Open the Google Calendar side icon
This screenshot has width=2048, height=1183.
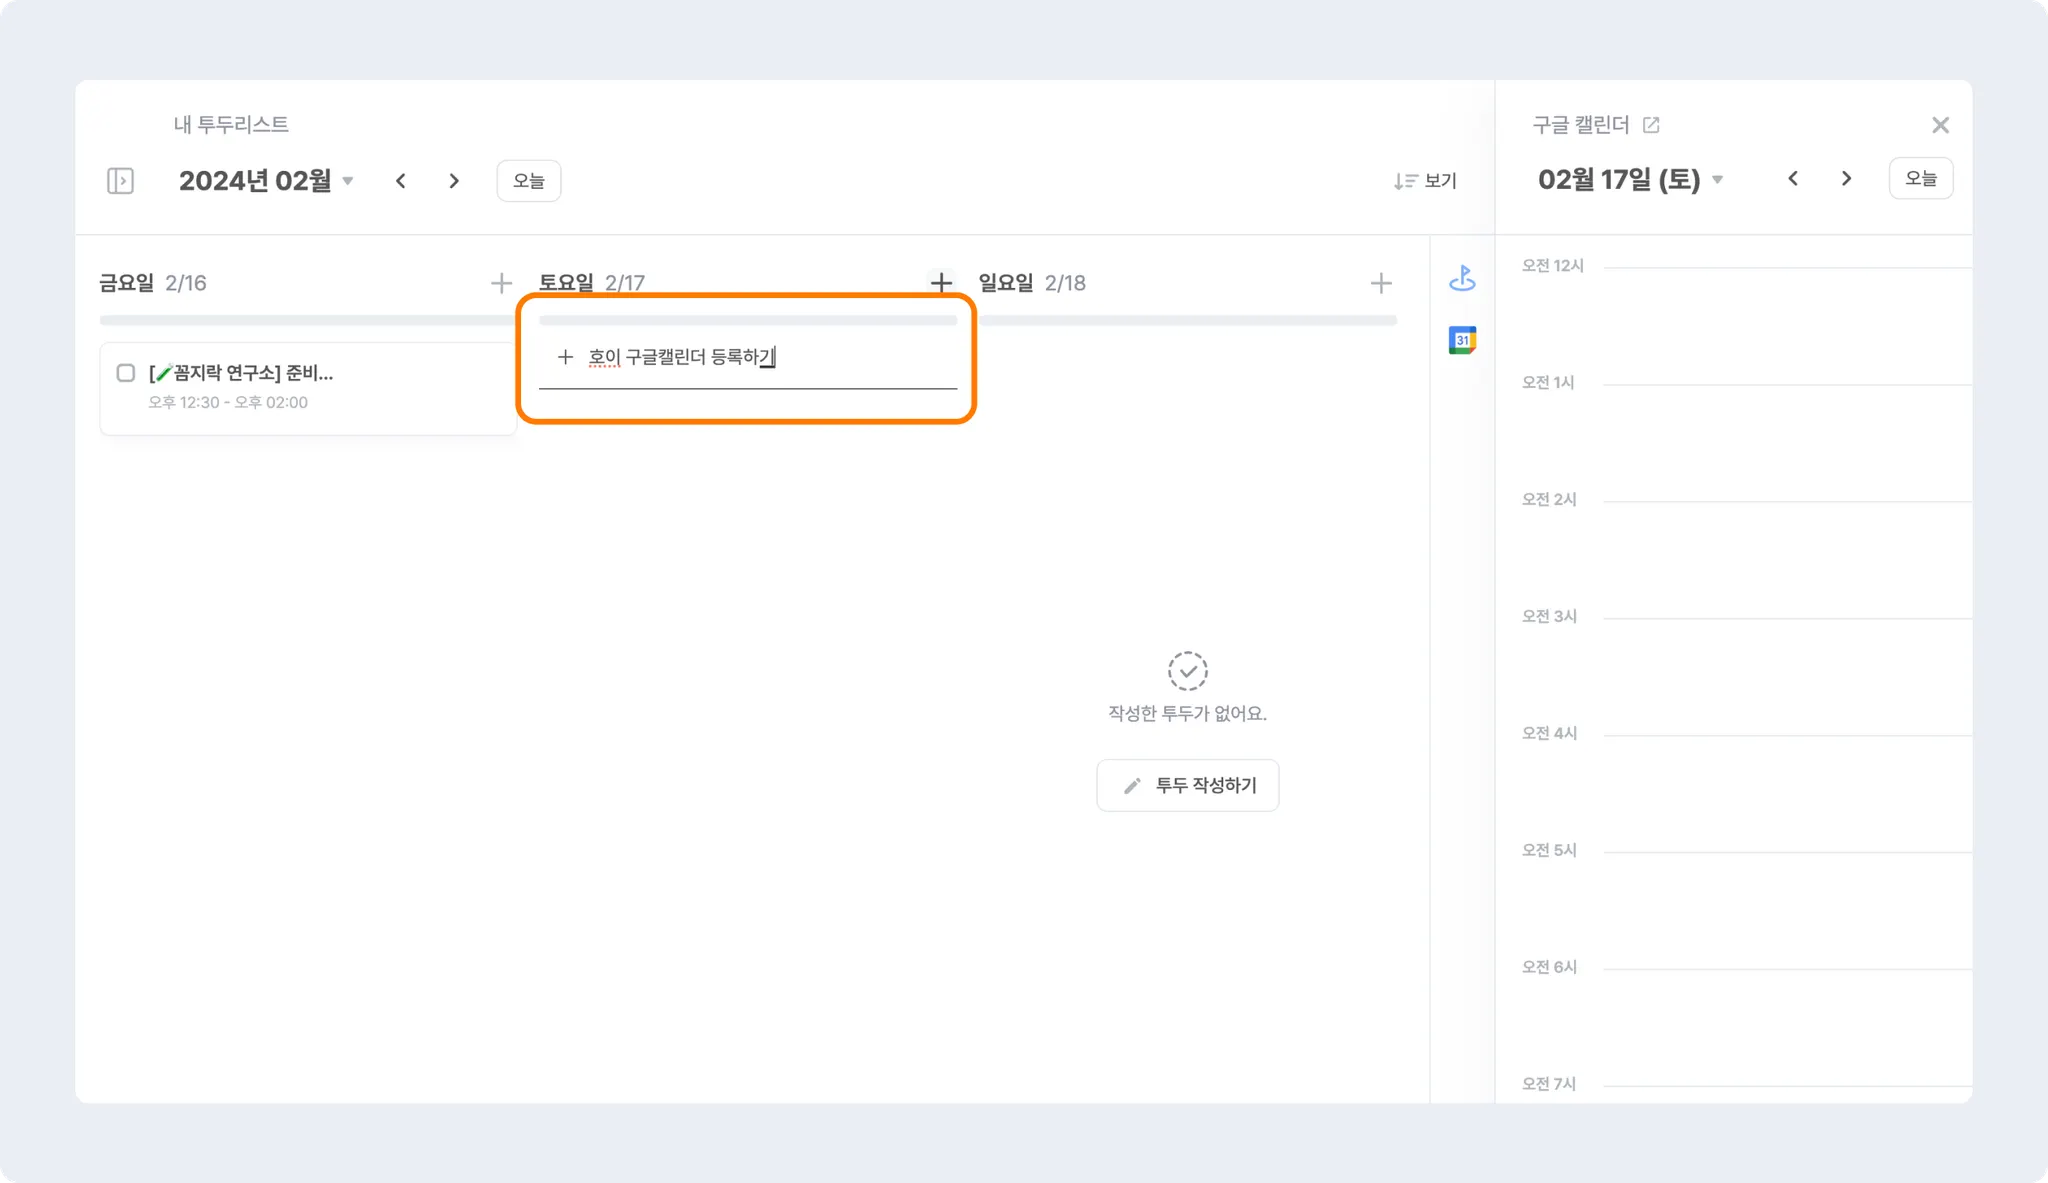(x=1462, y=340)
